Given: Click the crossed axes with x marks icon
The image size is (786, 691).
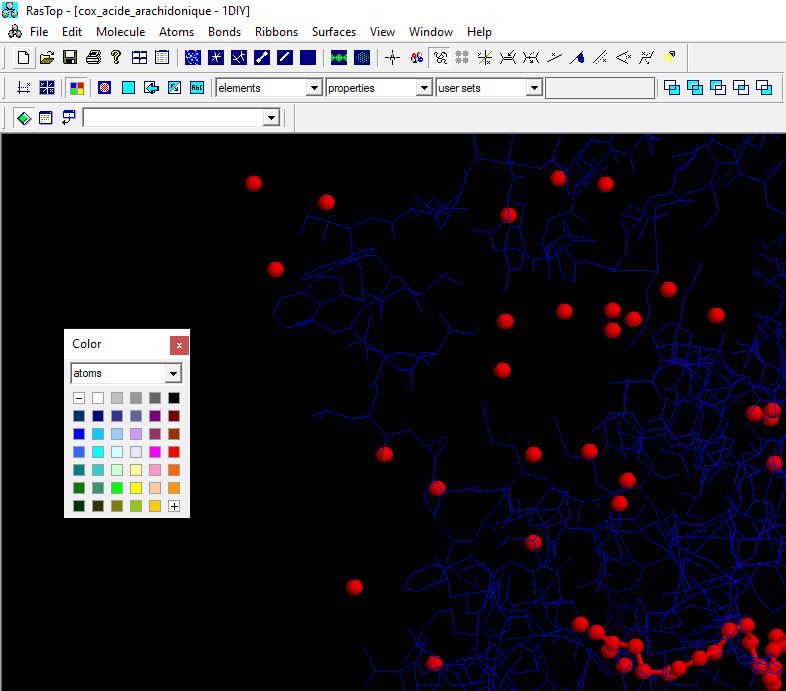Looking at the screenshot, I should tap(485, 58).
